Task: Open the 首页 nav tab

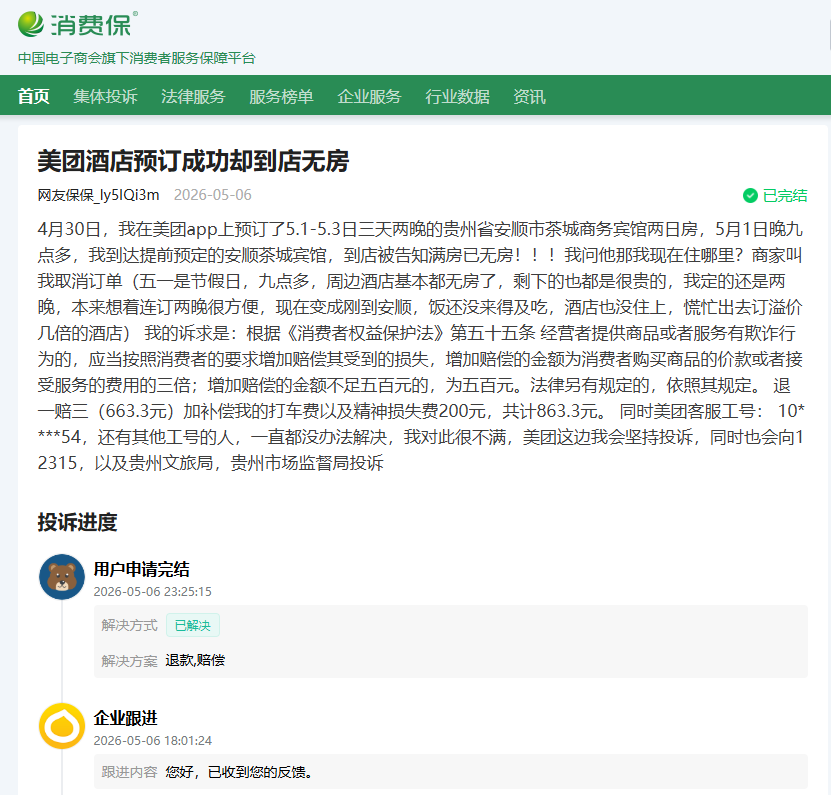Action: [33, 96]
